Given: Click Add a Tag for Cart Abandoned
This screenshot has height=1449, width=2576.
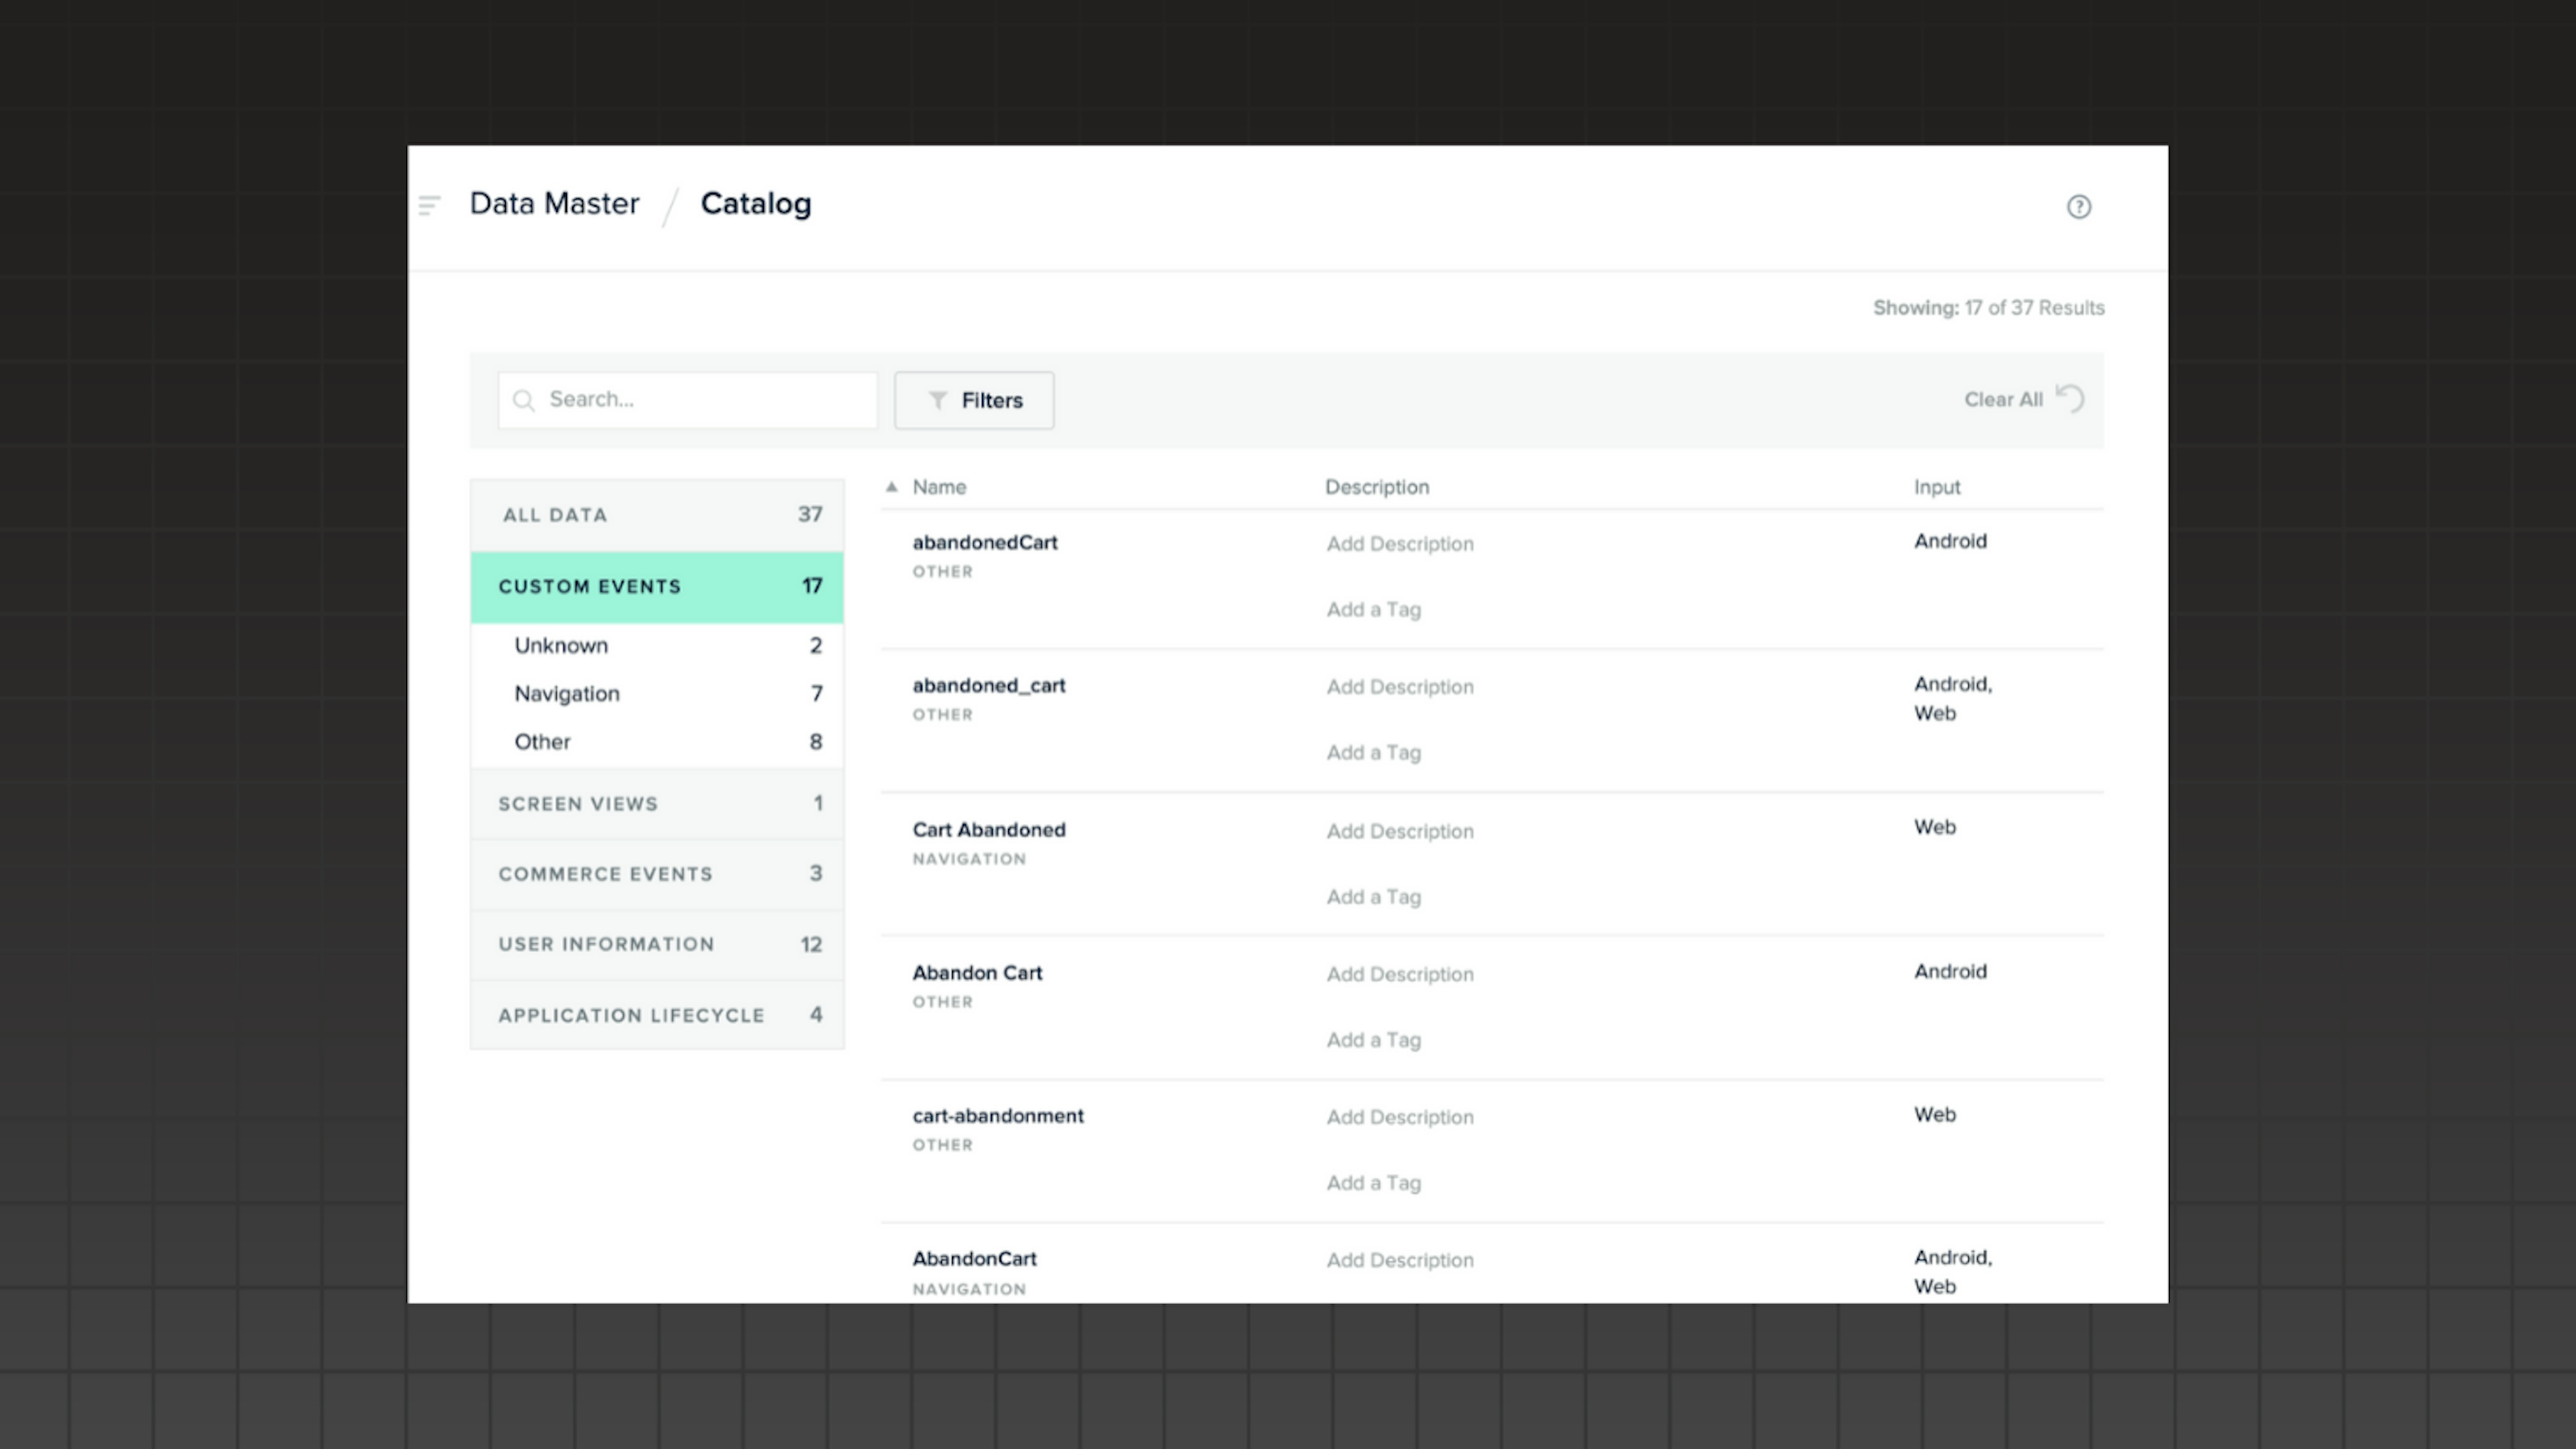Looking at the screenshot, I should tap(1373, 897).
